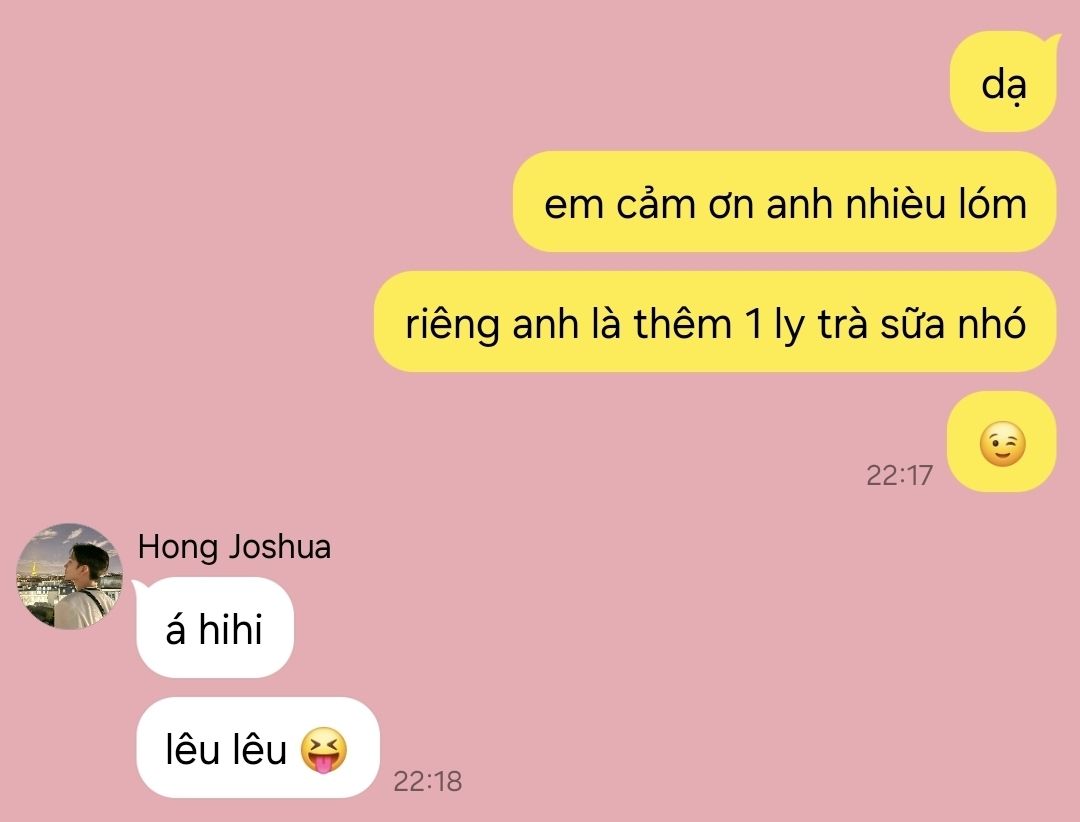This screenshot has height=822, width=1080.
Task: Tap the "em cảm ơn anh nhiều lóm" message
Action: (785, 202)
